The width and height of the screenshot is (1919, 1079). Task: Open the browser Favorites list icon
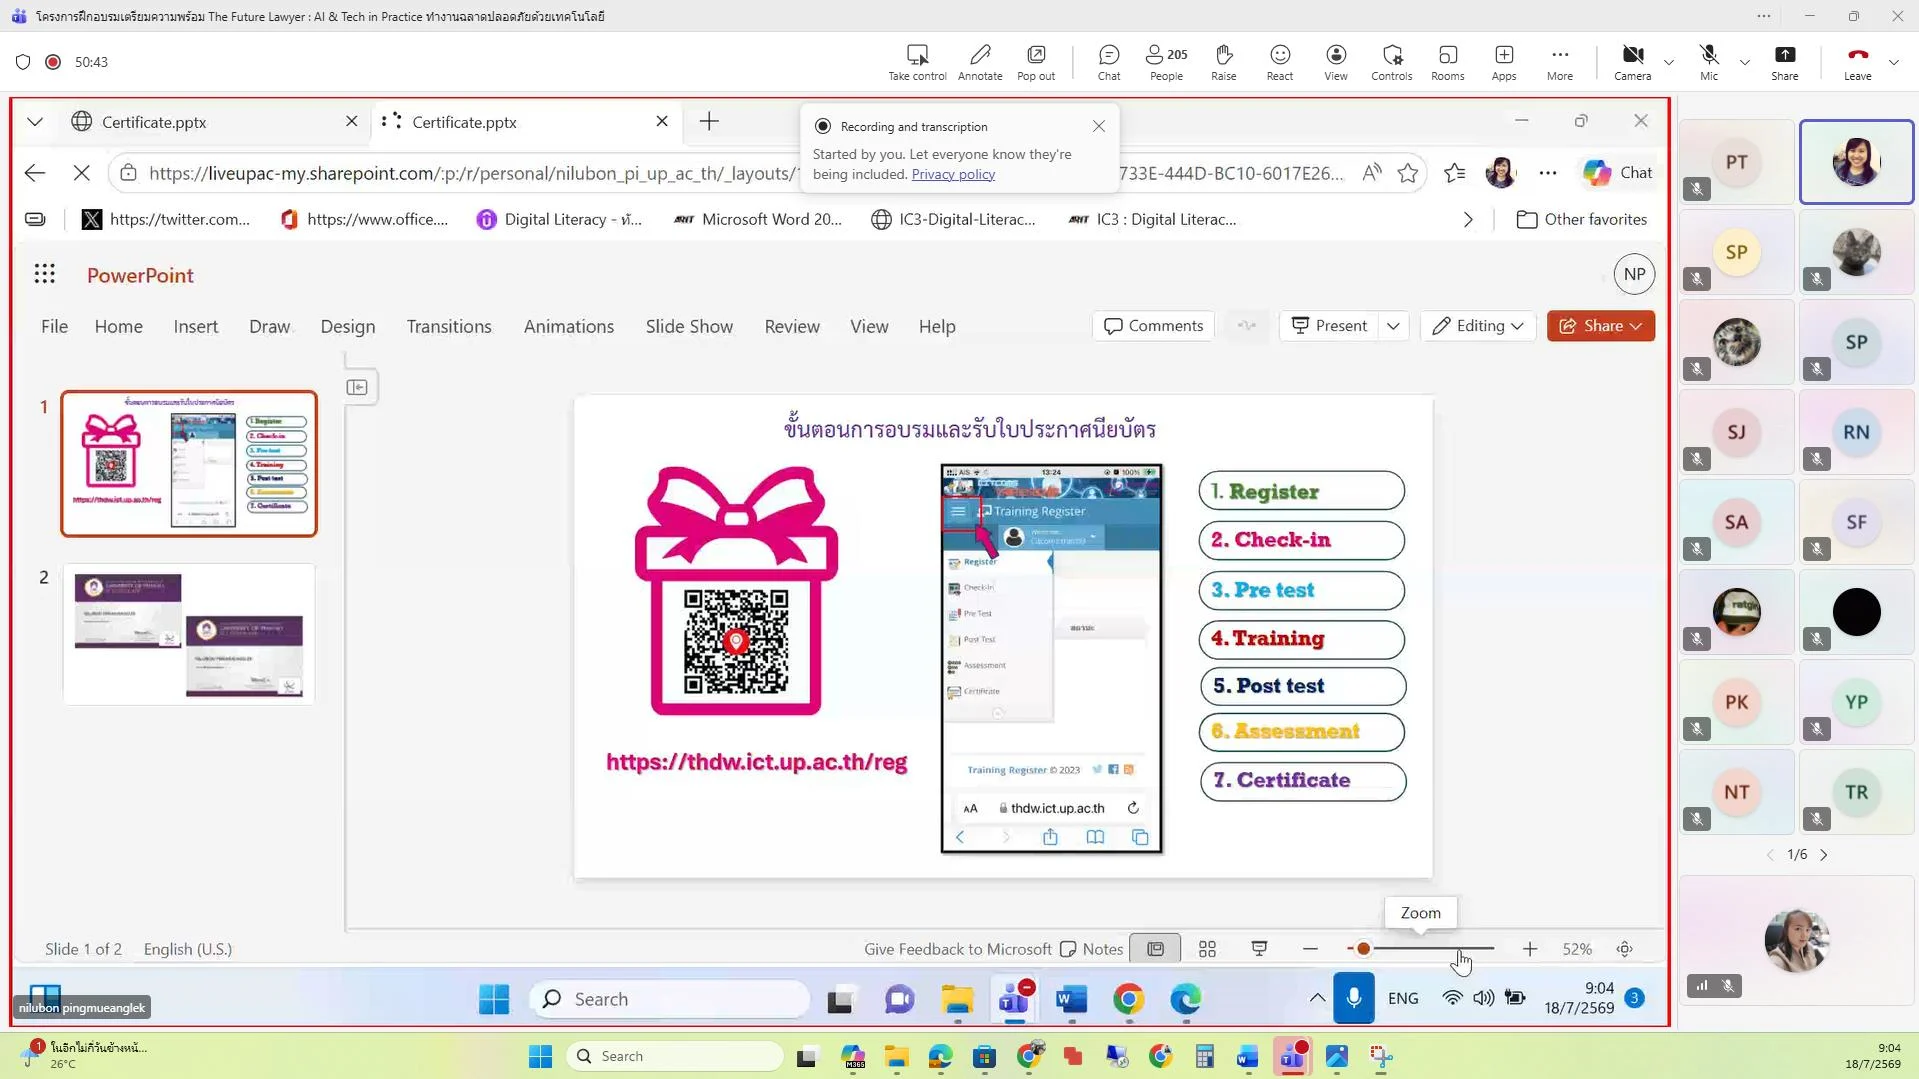pyautogui.click(x=1454, y=173)
